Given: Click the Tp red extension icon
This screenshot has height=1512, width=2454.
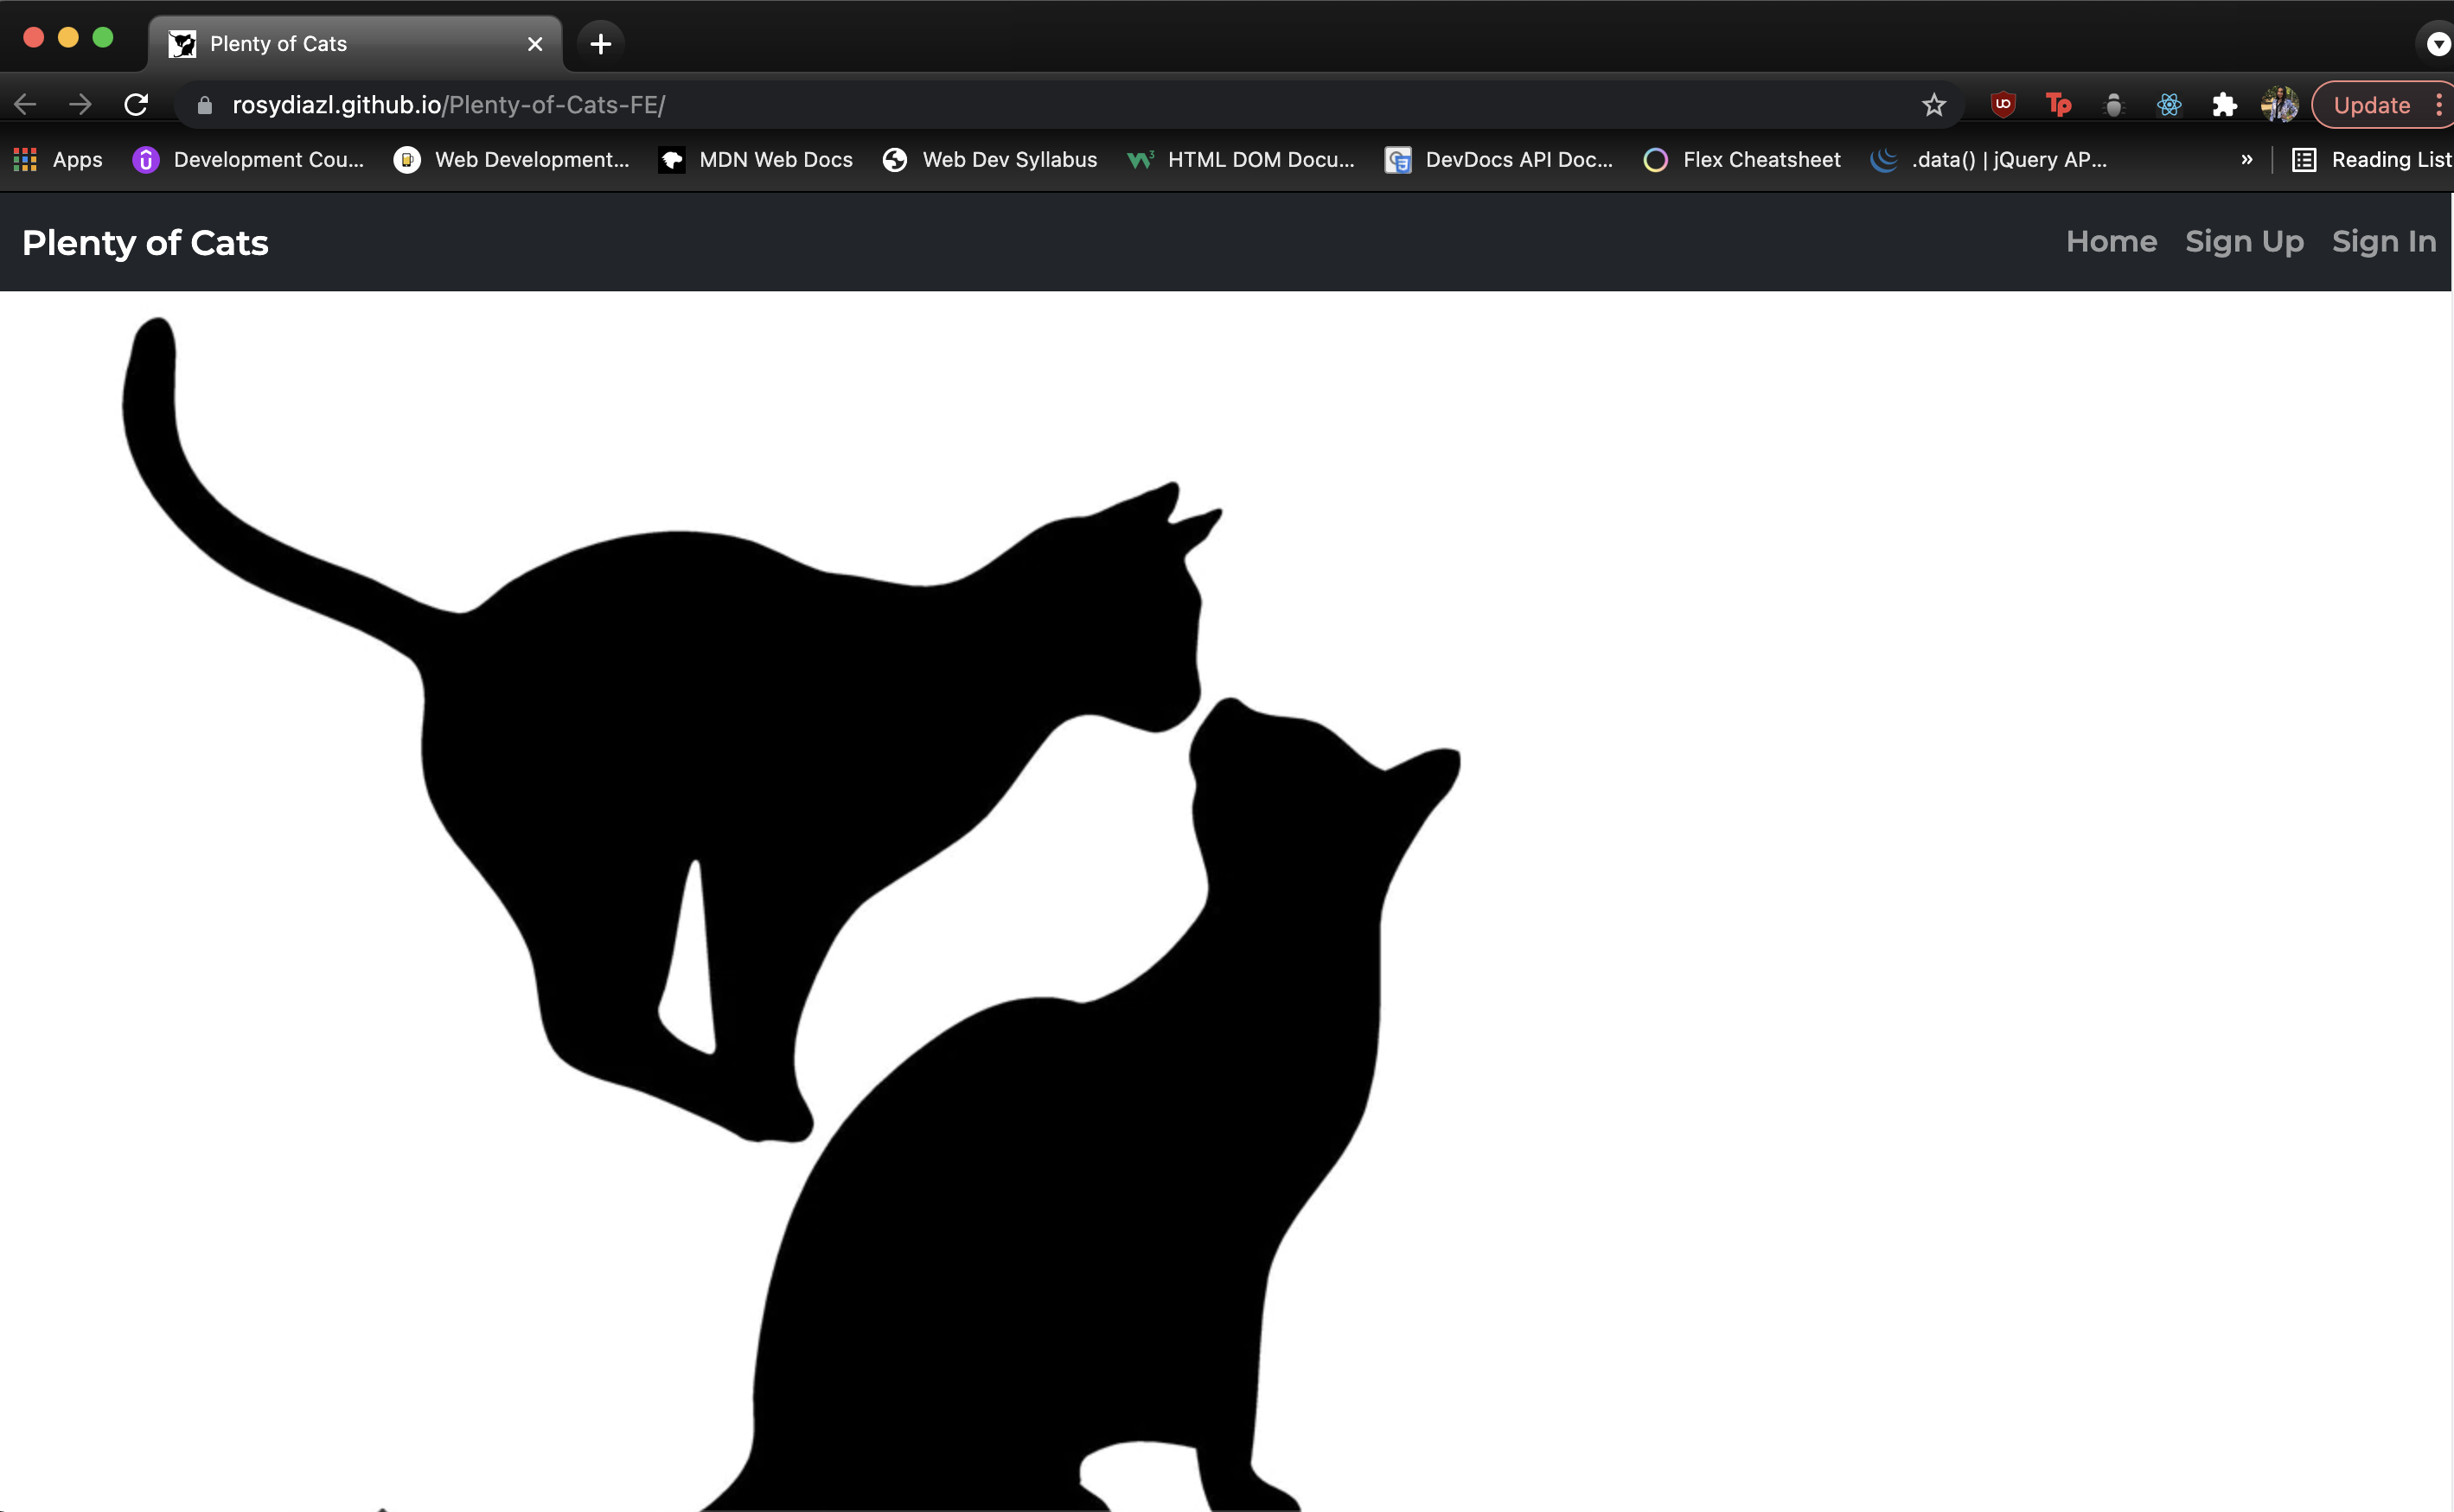Looking at the screenshot, I should pos(2058,105).
